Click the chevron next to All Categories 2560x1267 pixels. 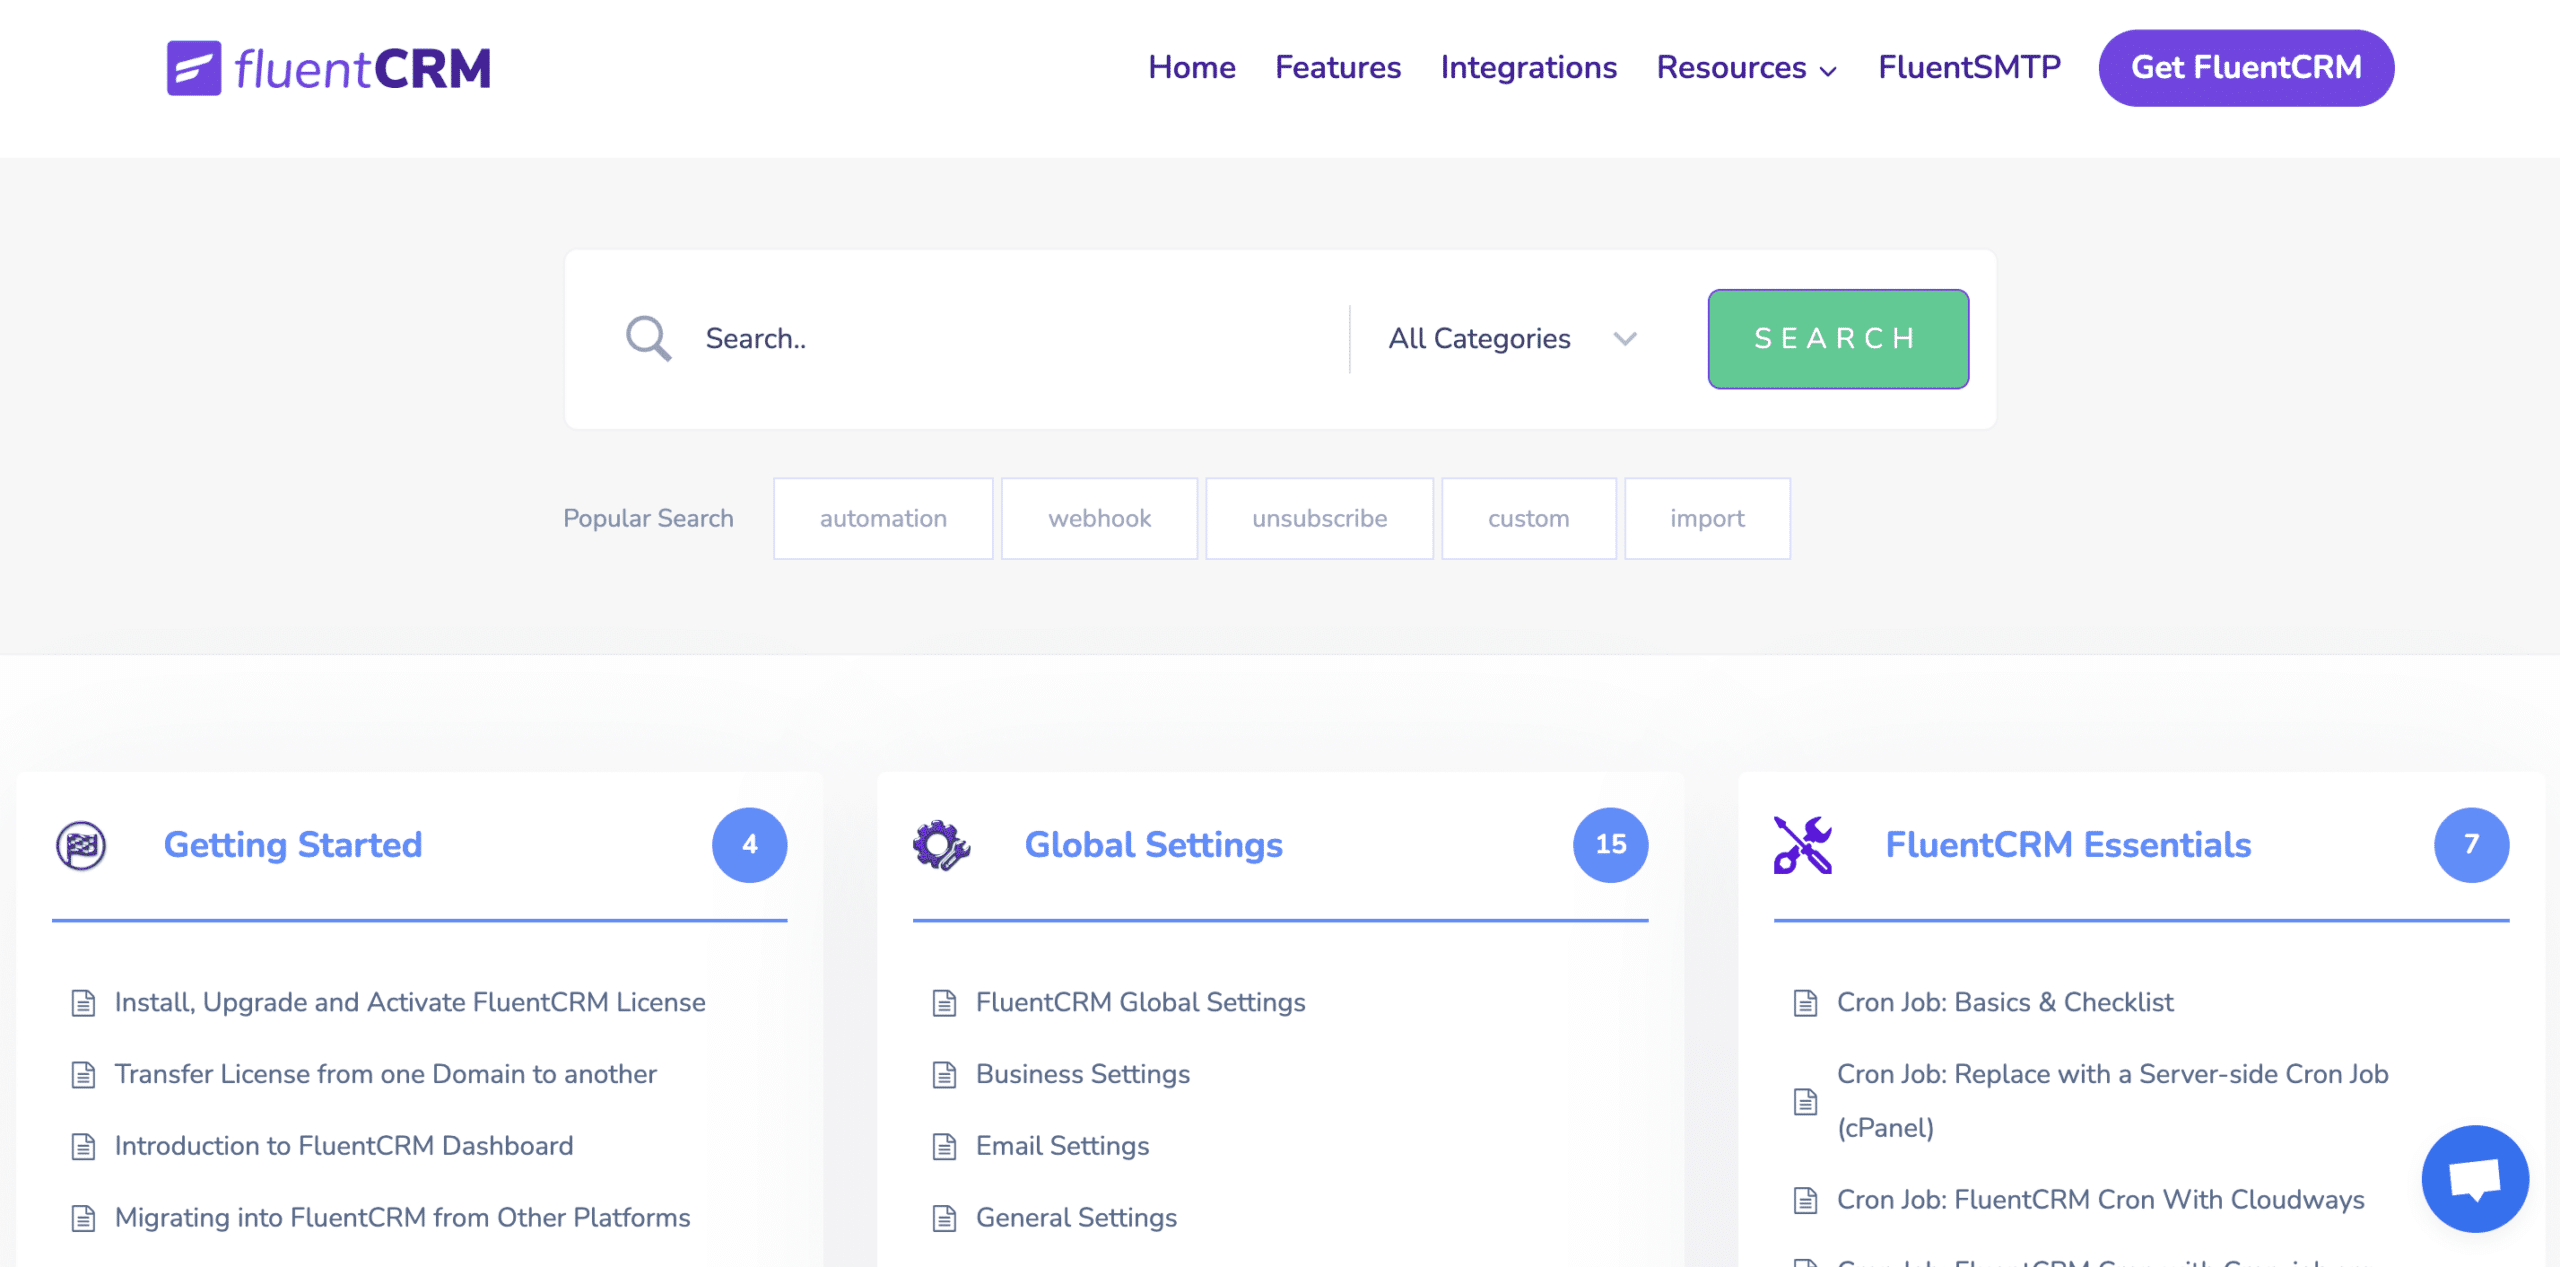click(x=1625, y=339)
